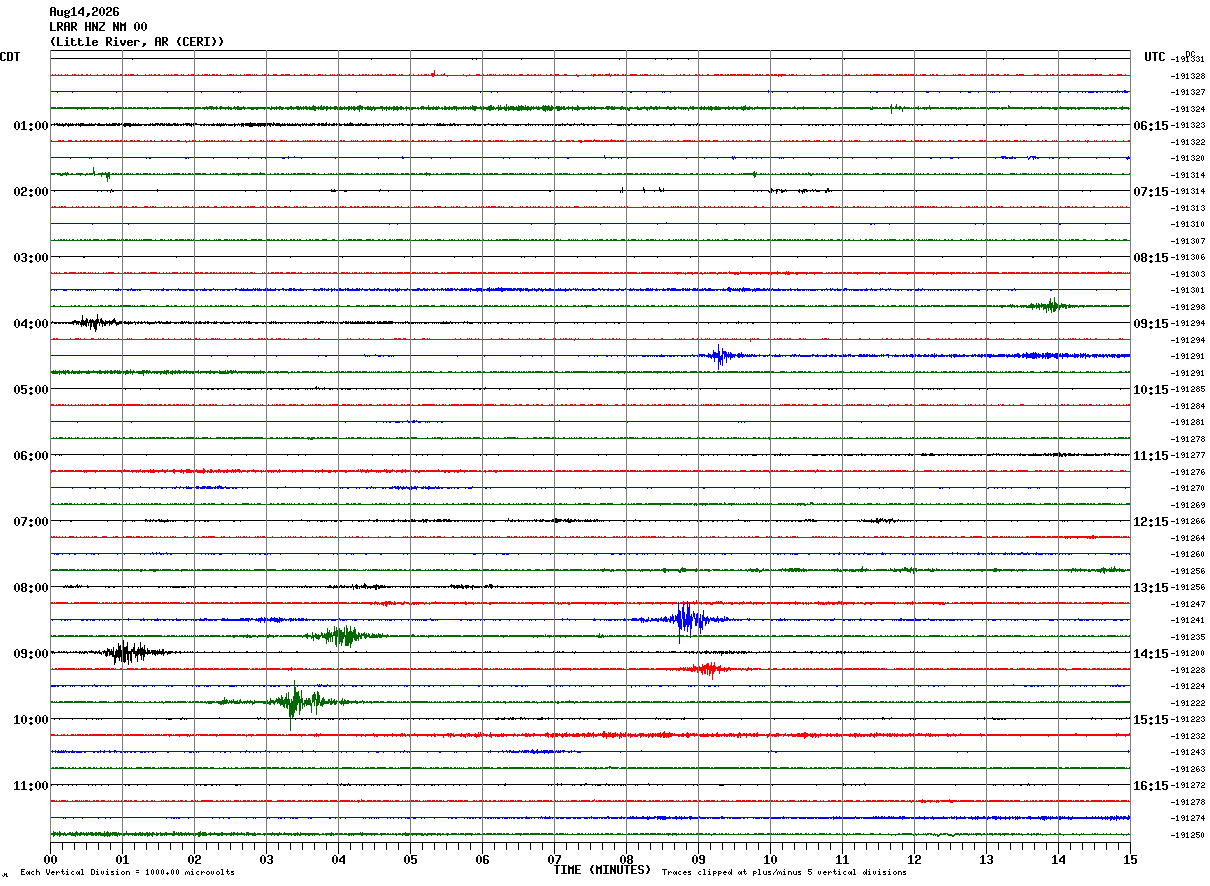This screenshot has width=1210, height=886.
Task: Click the TIME (MINUTES) axis label
Action: pos(602,870)
